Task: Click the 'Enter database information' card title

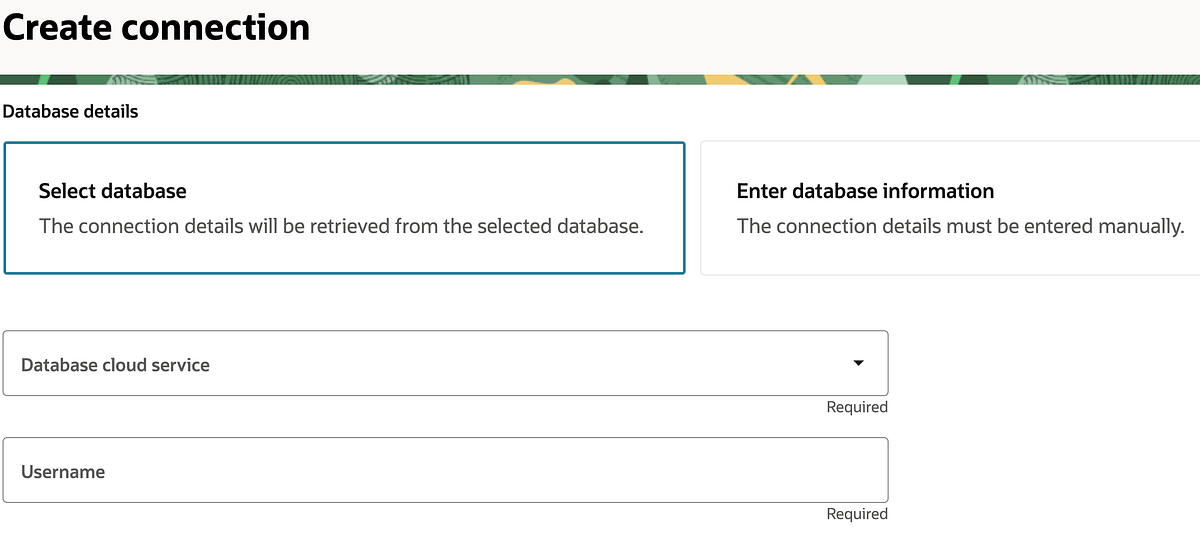Action: tap(865, 190)
